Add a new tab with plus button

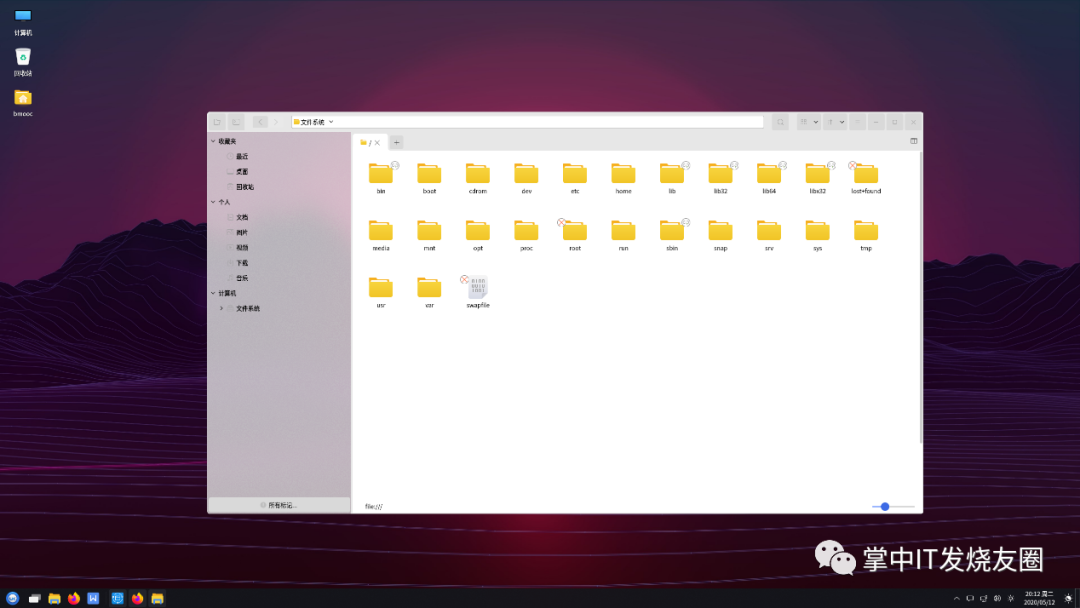397,143
